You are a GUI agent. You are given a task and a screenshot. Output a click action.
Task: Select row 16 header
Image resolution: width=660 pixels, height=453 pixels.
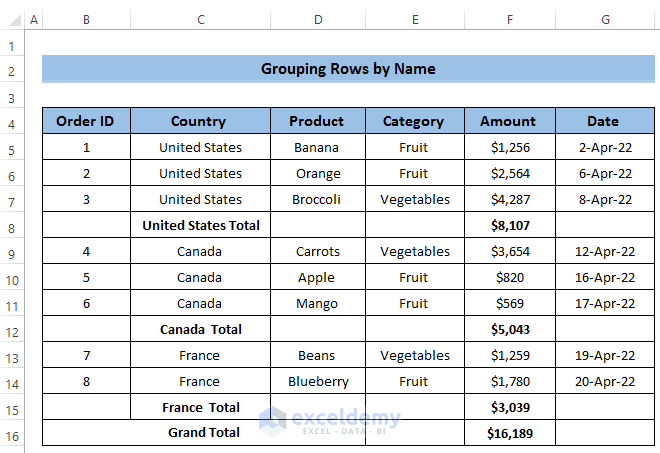(13, 434)
